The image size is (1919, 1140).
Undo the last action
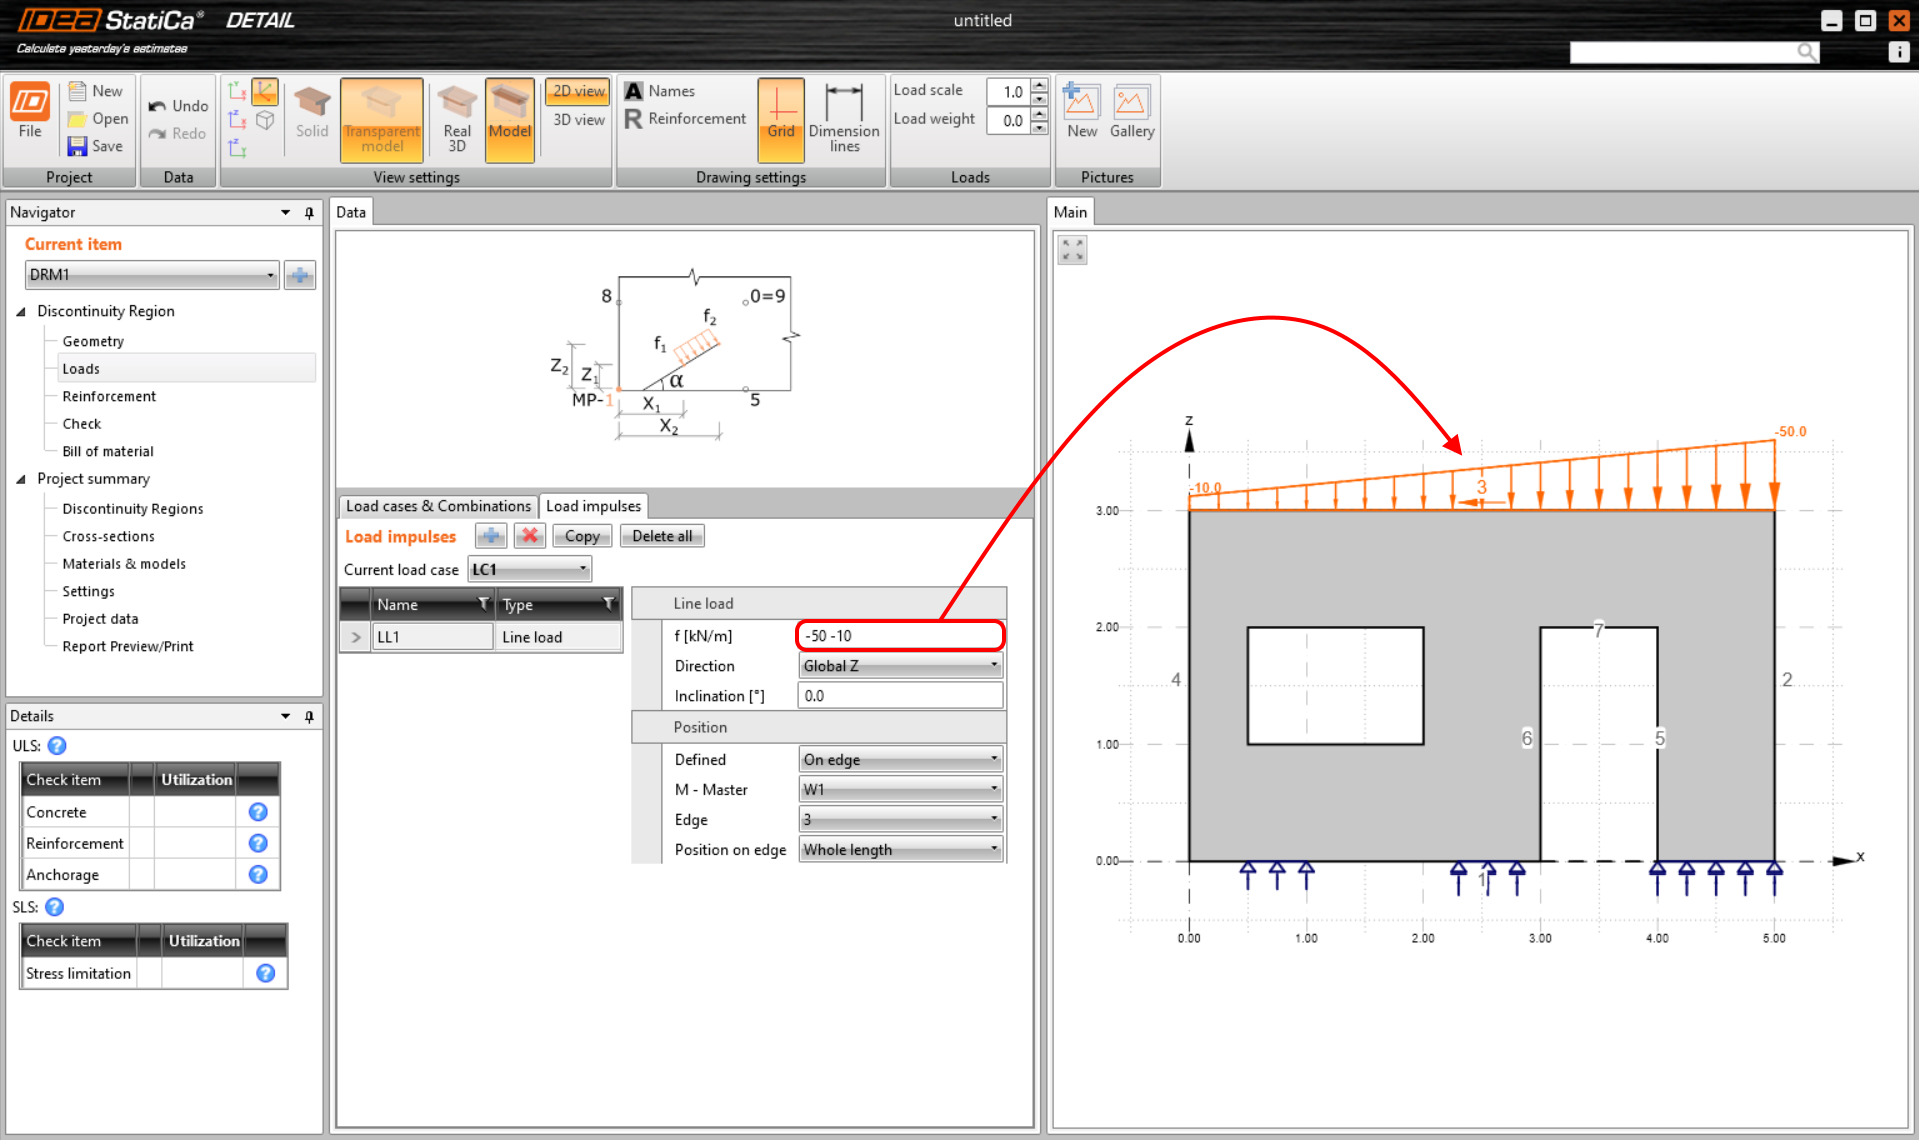[x=178, y=105]
